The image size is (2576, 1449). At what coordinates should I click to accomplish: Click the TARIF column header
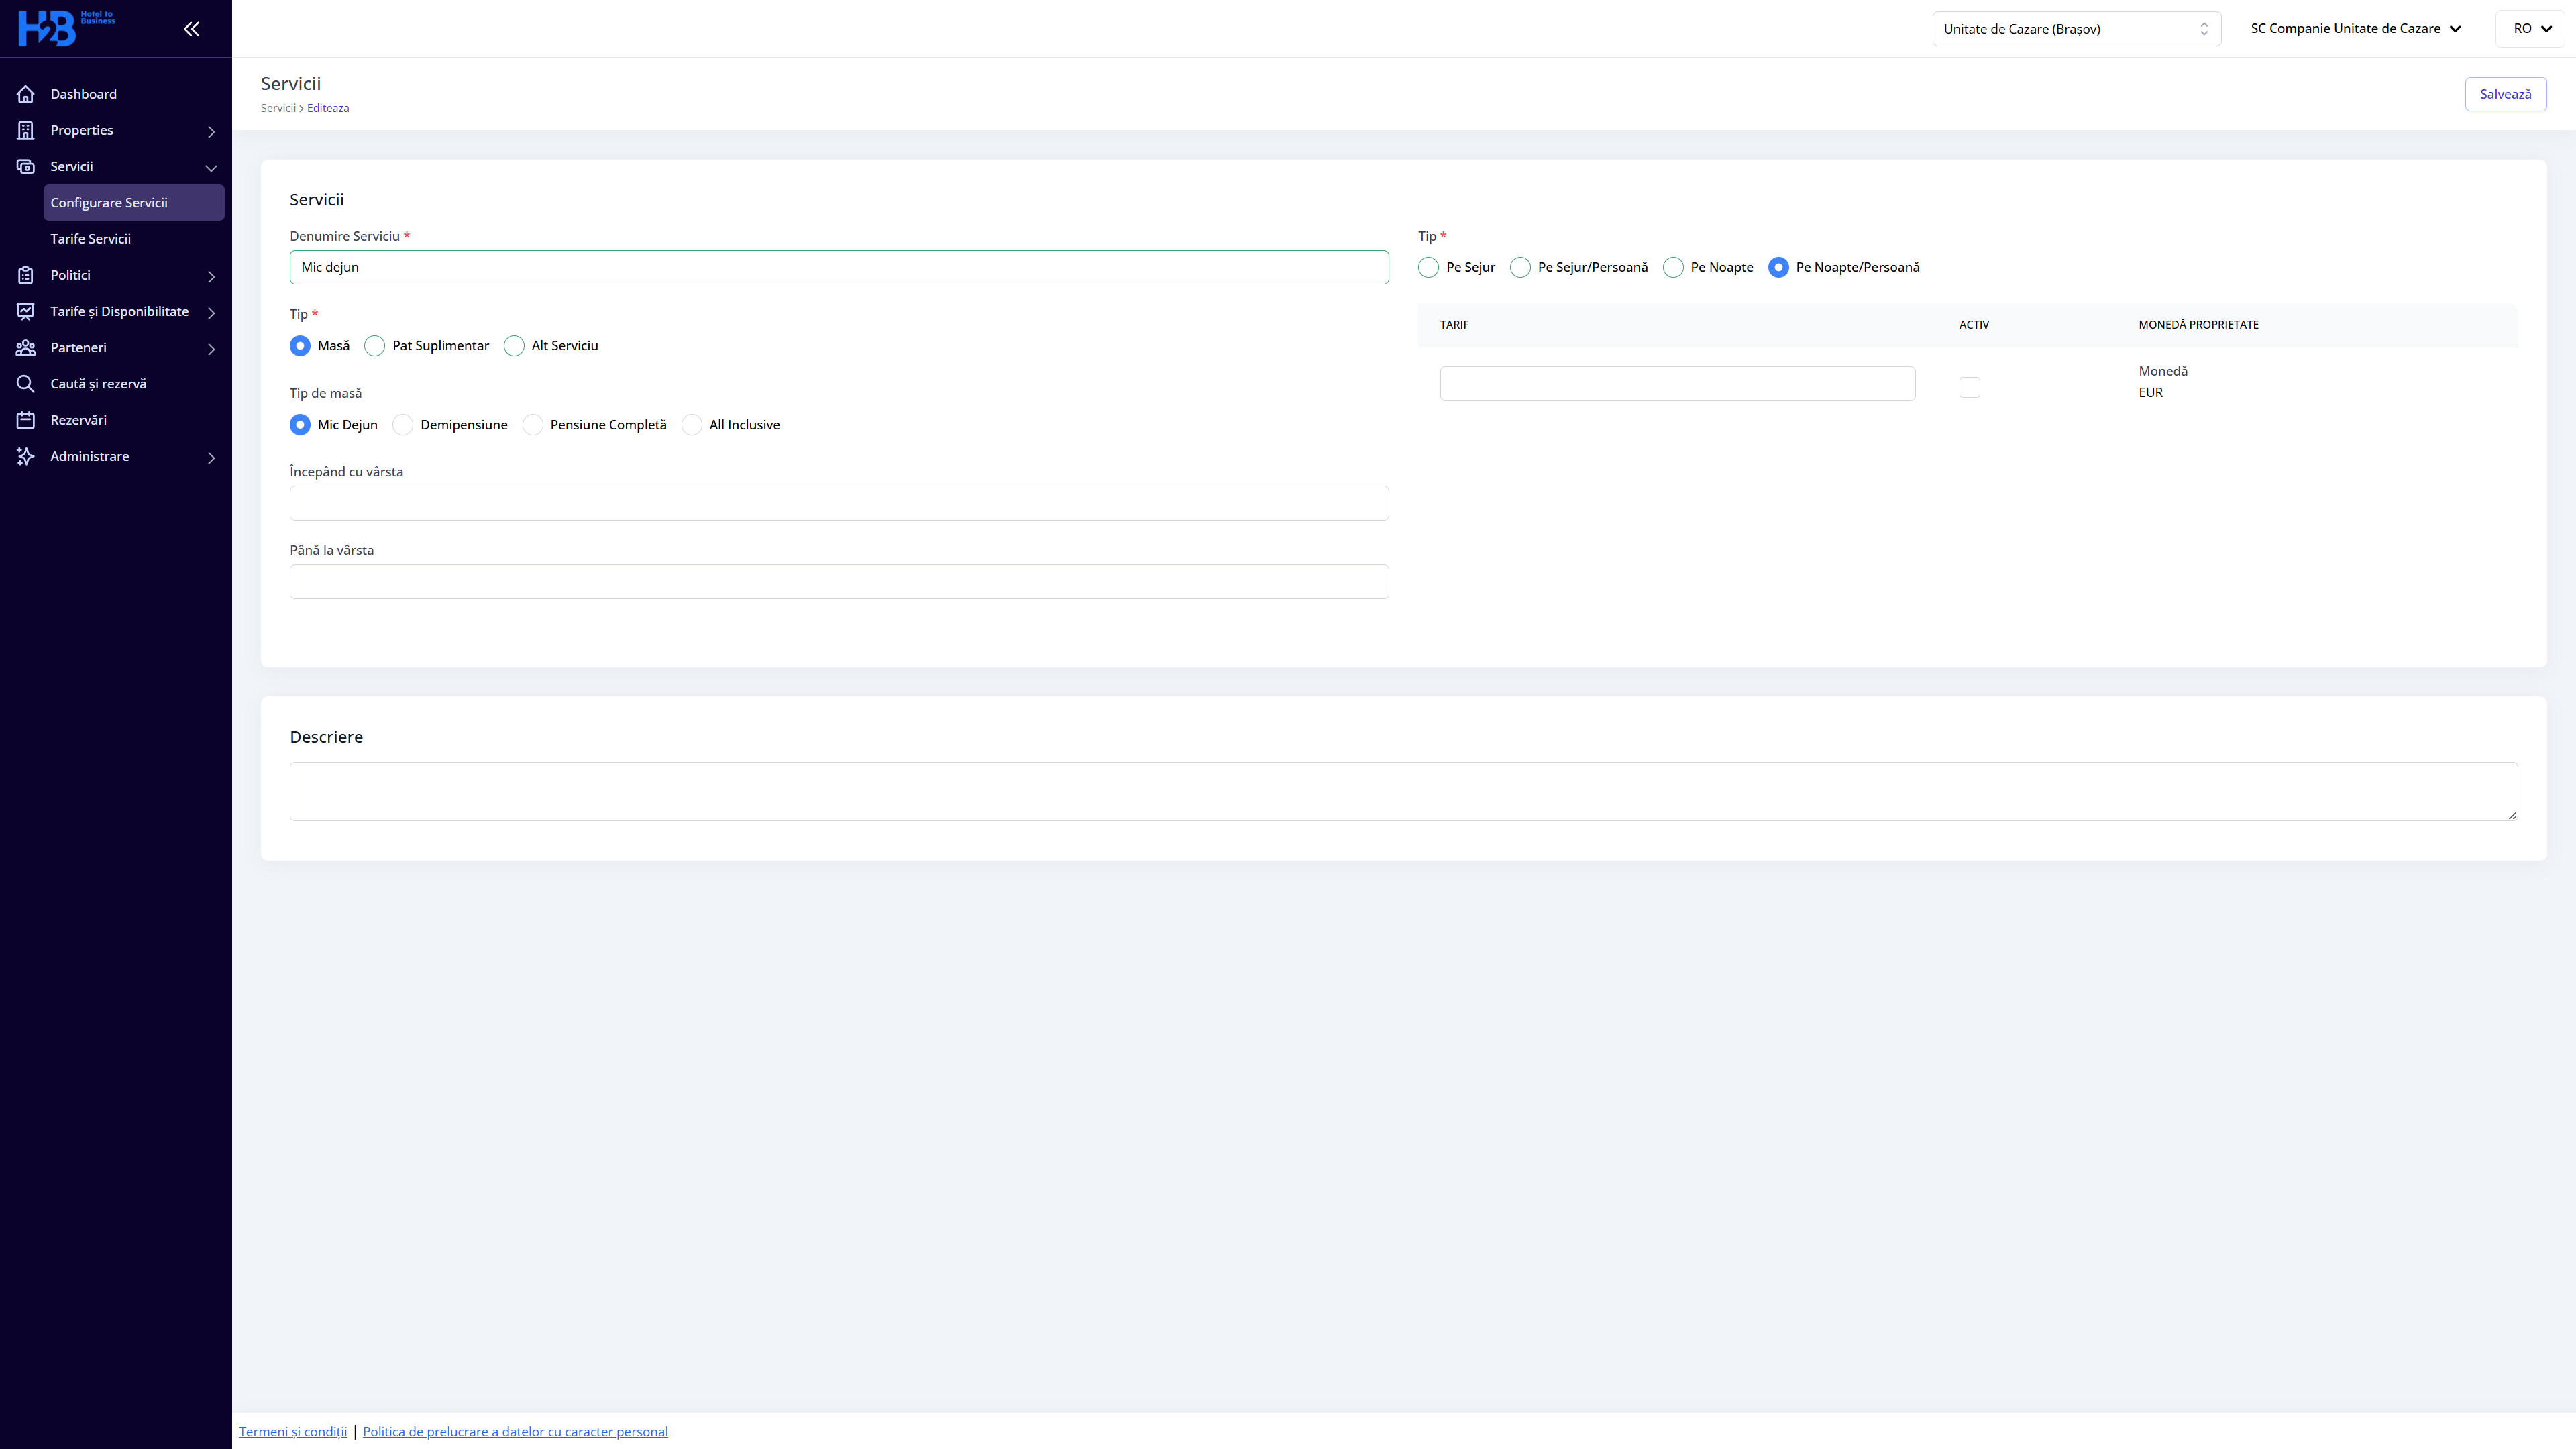[x=1454, y=325]
